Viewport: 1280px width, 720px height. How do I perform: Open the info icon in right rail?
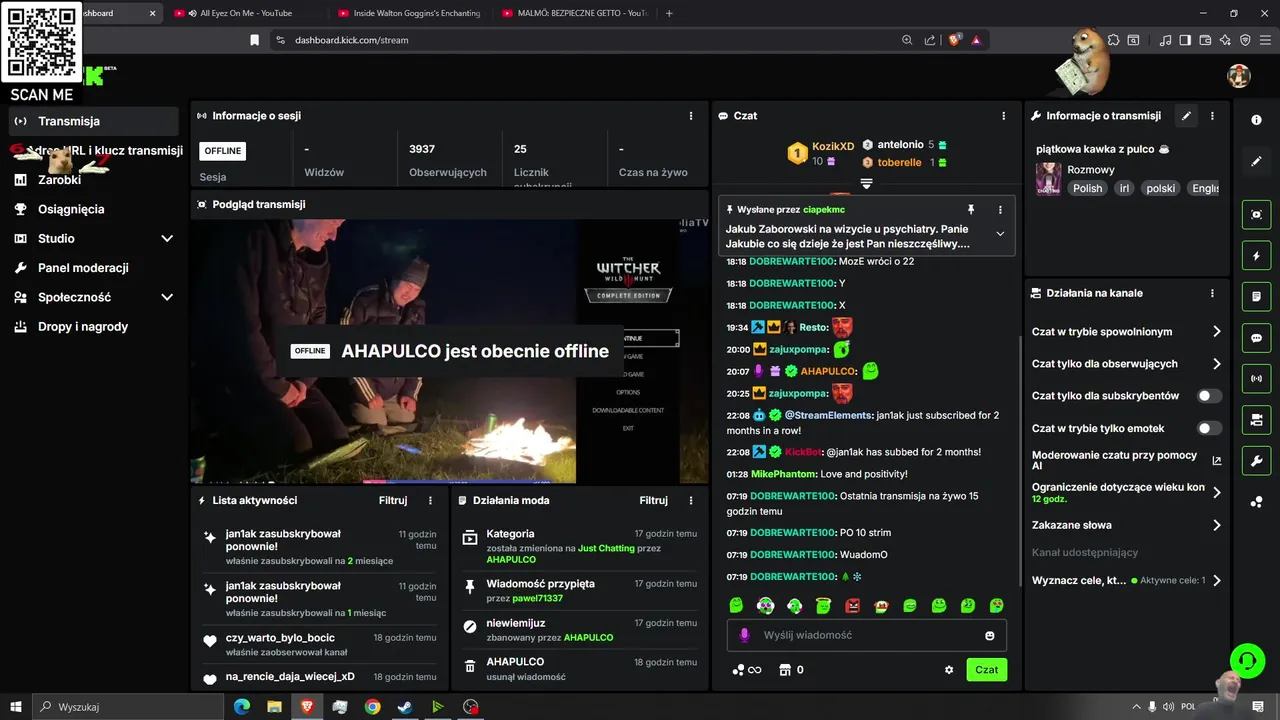click(x=1256, y=120)
